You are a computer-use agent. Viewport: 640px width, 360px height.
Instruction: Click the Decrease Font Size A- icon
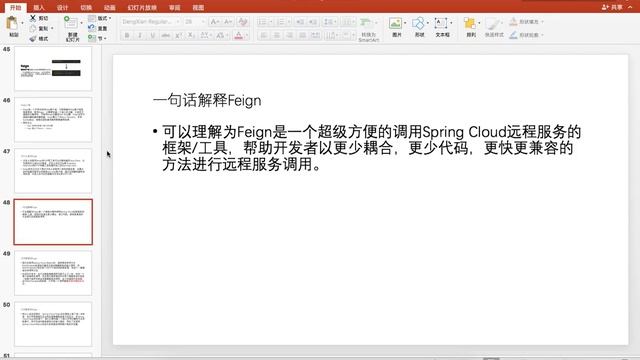click(228, 22)
